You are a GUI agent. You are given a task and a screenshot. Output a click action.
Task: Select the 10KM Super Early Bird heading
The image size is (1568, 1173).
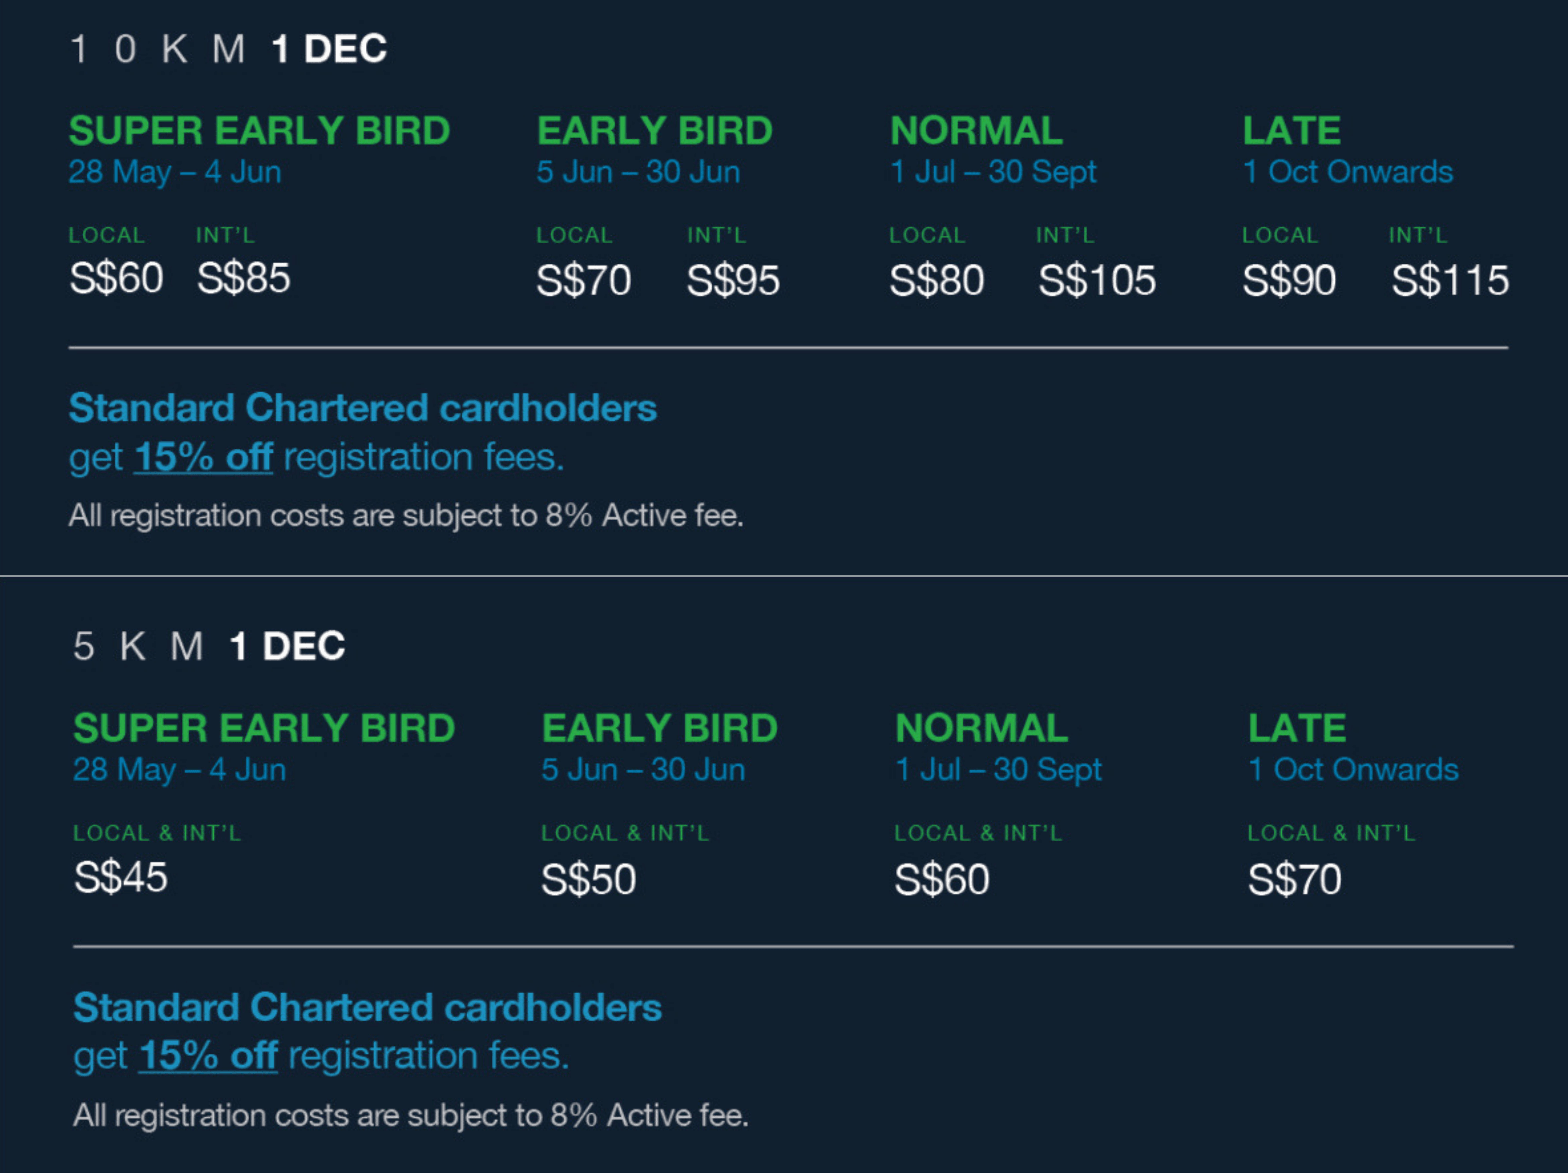(259, 131)
